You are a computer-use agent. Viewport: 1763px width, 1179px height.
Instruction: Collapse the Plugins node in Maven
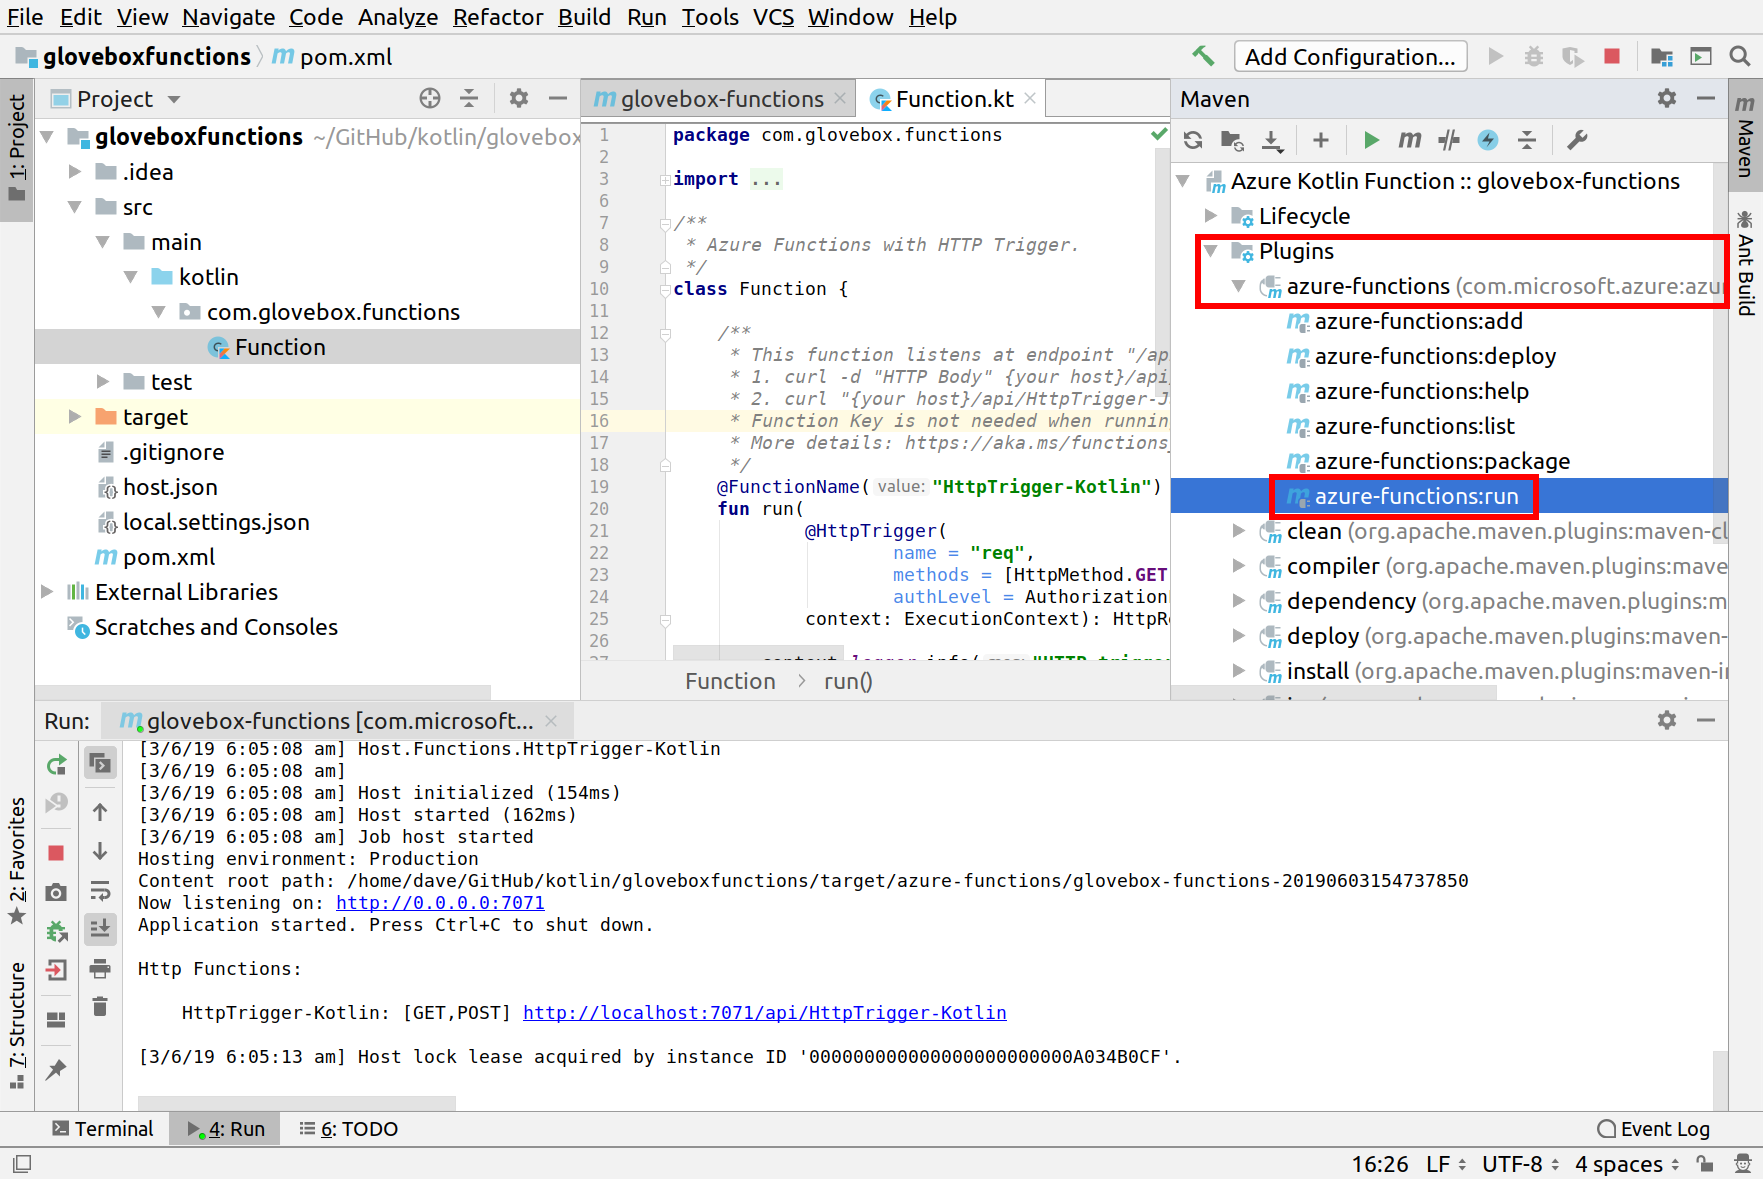click(1211, 251)
